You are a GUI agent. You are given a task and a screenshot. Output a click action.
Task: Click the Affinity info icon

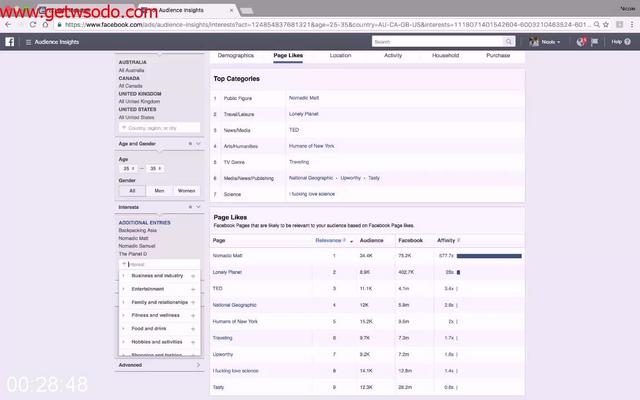(x=459, y=240)
